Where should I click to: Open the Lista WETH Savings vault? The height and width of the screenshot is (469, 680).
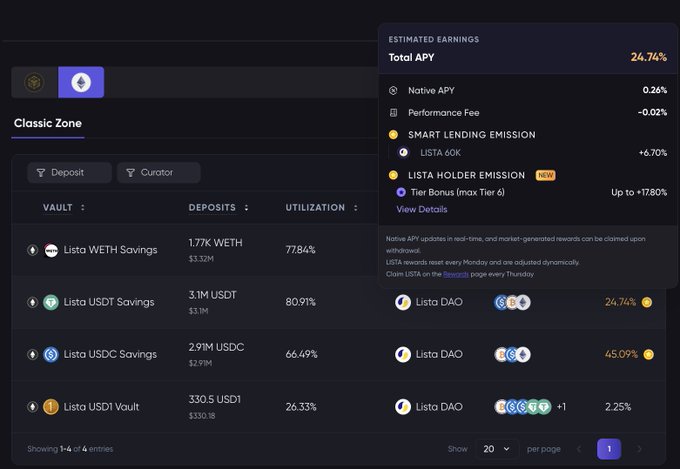click(110, 250)
